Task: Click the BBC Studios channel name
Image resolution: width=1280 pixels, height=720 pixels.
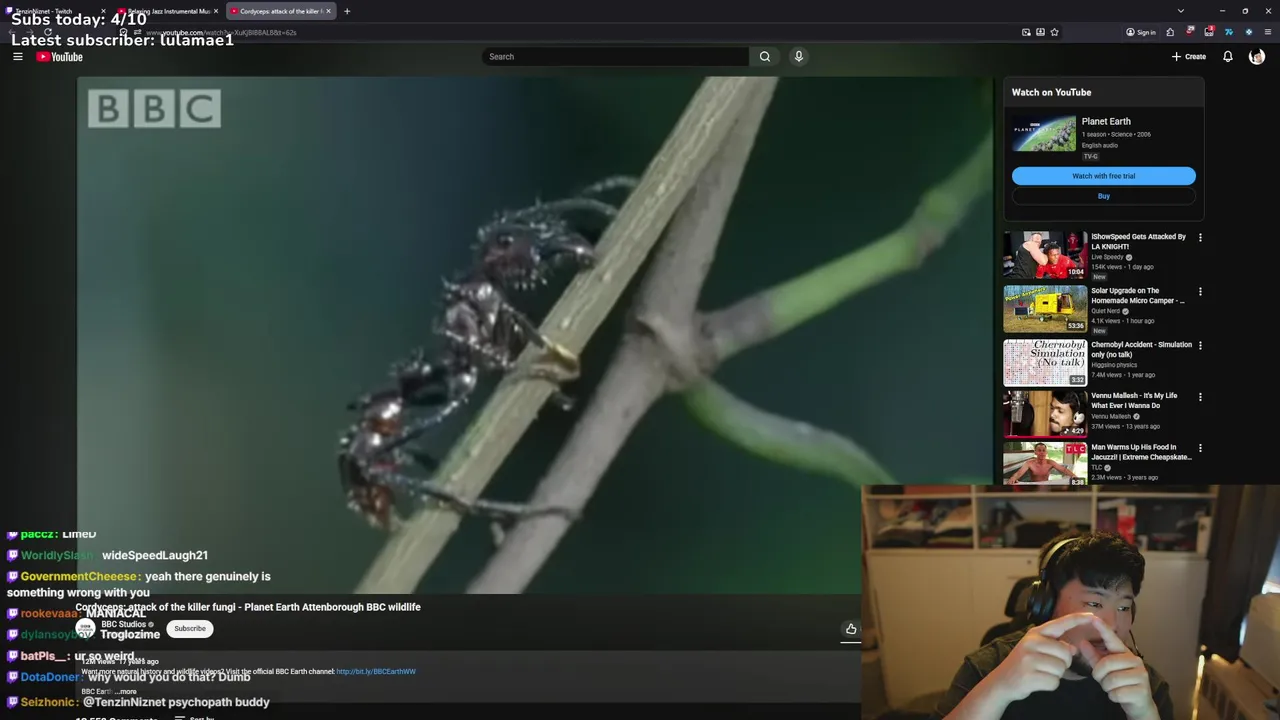Action: click(x=124, y=624)
